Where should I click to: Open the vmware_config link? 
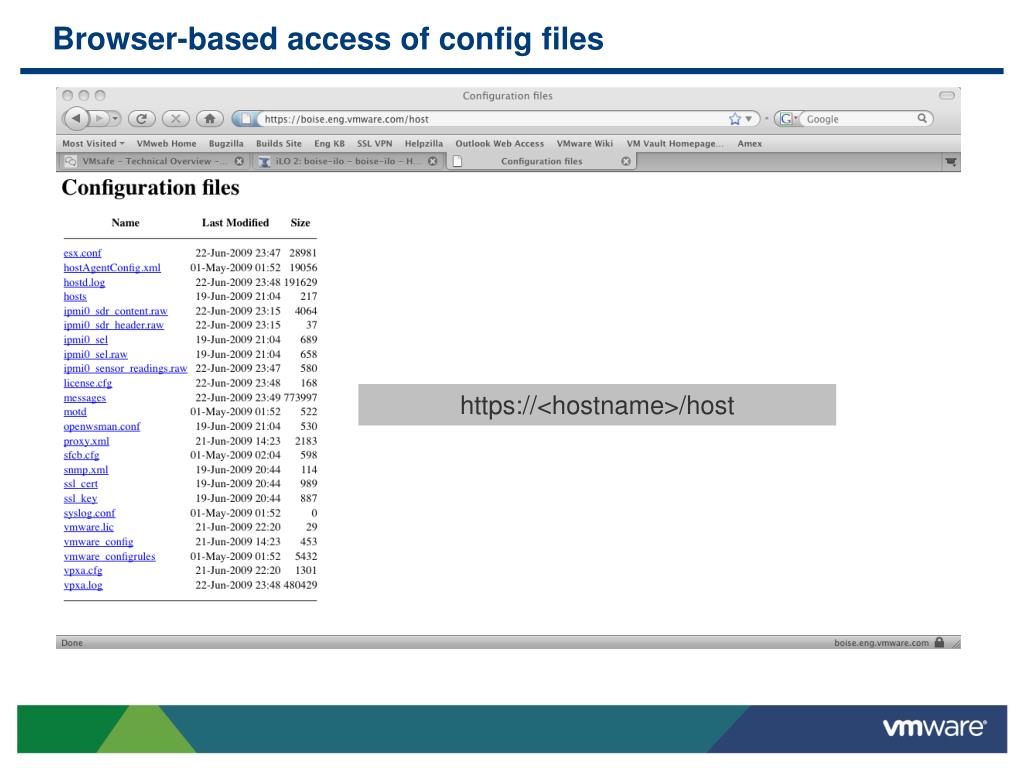99,542
